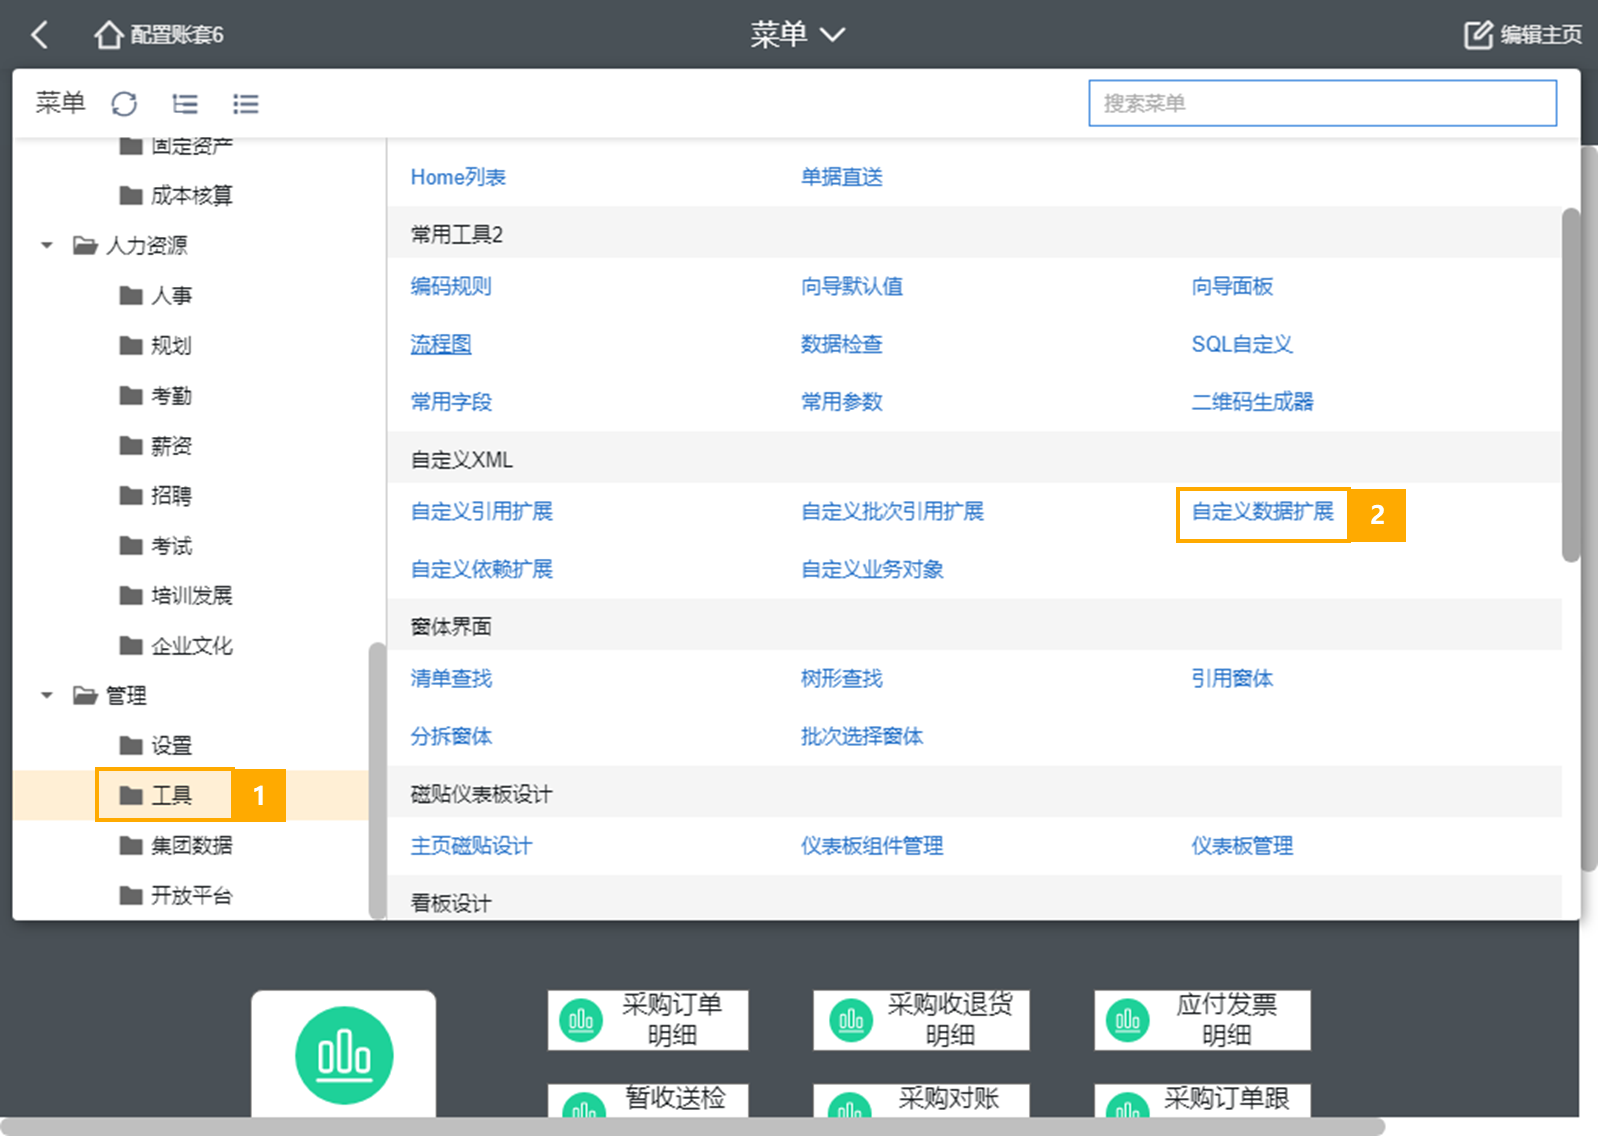This screenshot has height=1136, width=1598.
Task: Select the 考勤 folder
Action: coord(156,395)
